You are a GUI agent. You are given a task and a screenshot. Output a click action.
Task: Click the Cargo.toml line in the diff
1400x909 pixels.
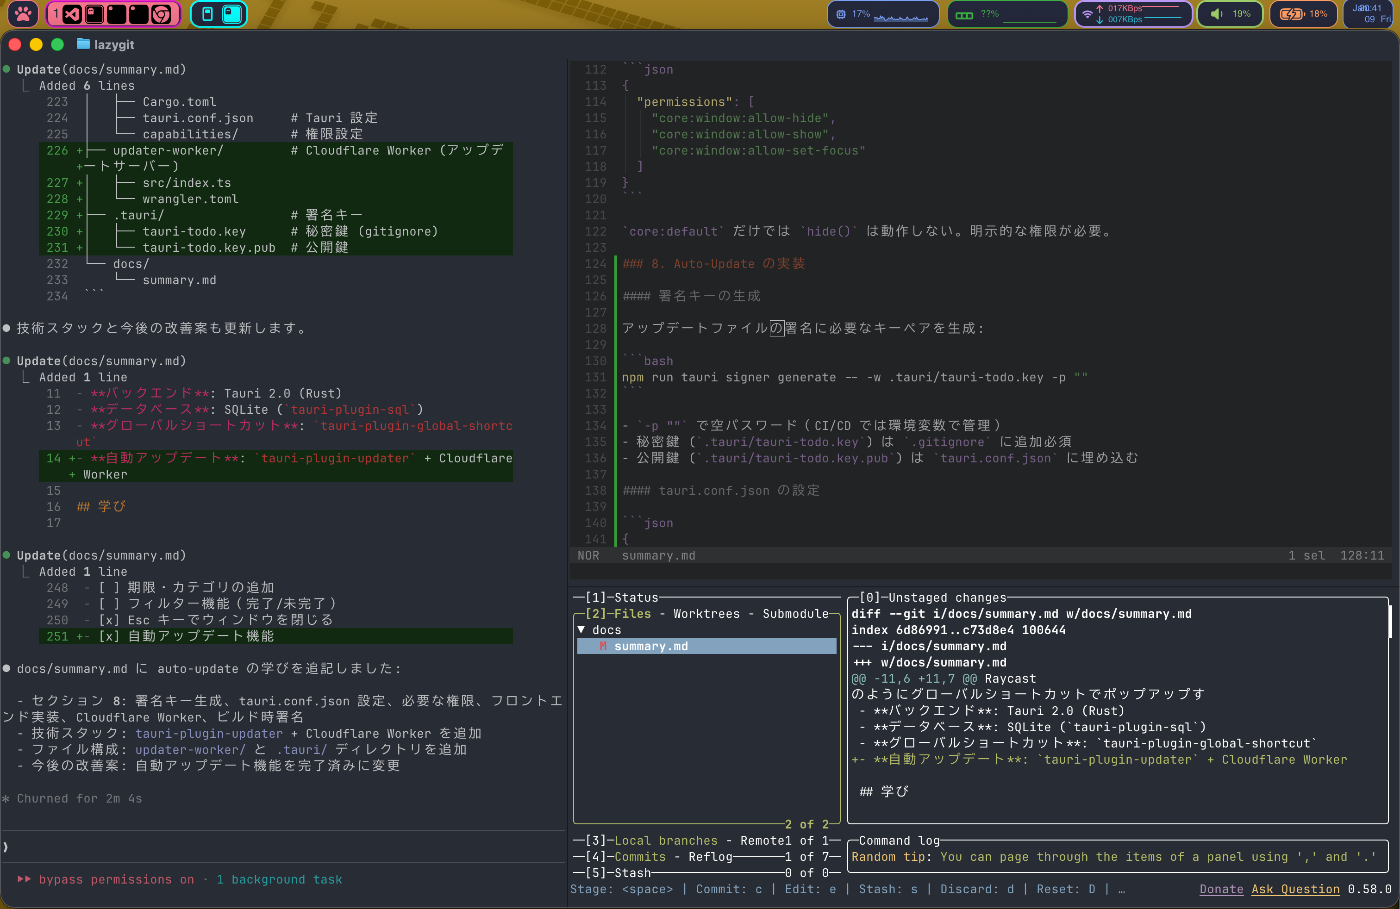click(x=179, y=102)
